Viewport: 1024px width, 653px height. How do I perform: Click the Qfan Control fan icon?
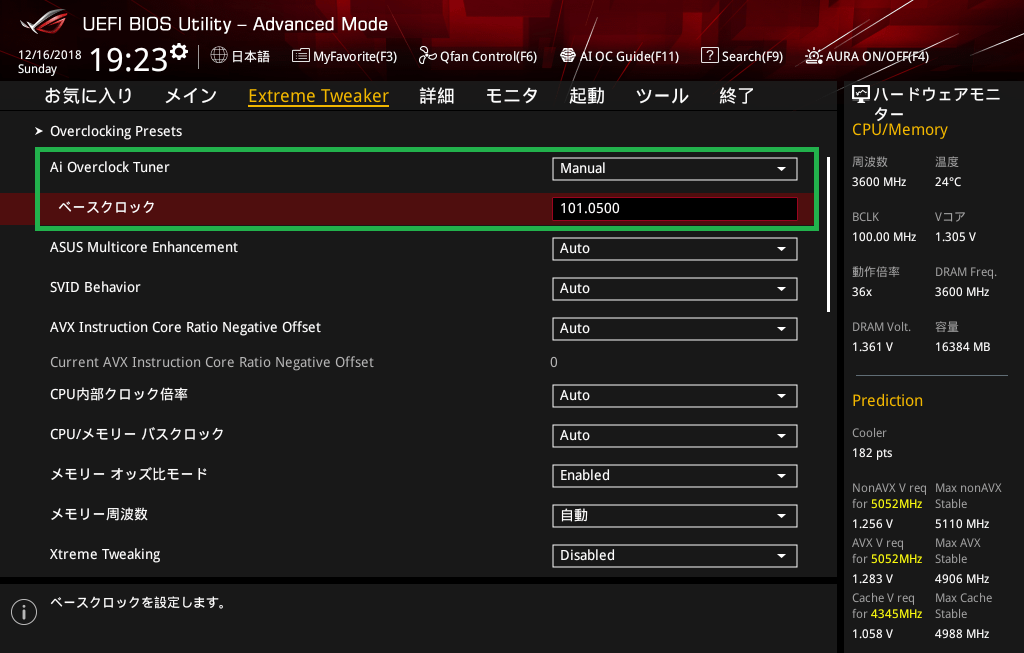pos(427,56)
